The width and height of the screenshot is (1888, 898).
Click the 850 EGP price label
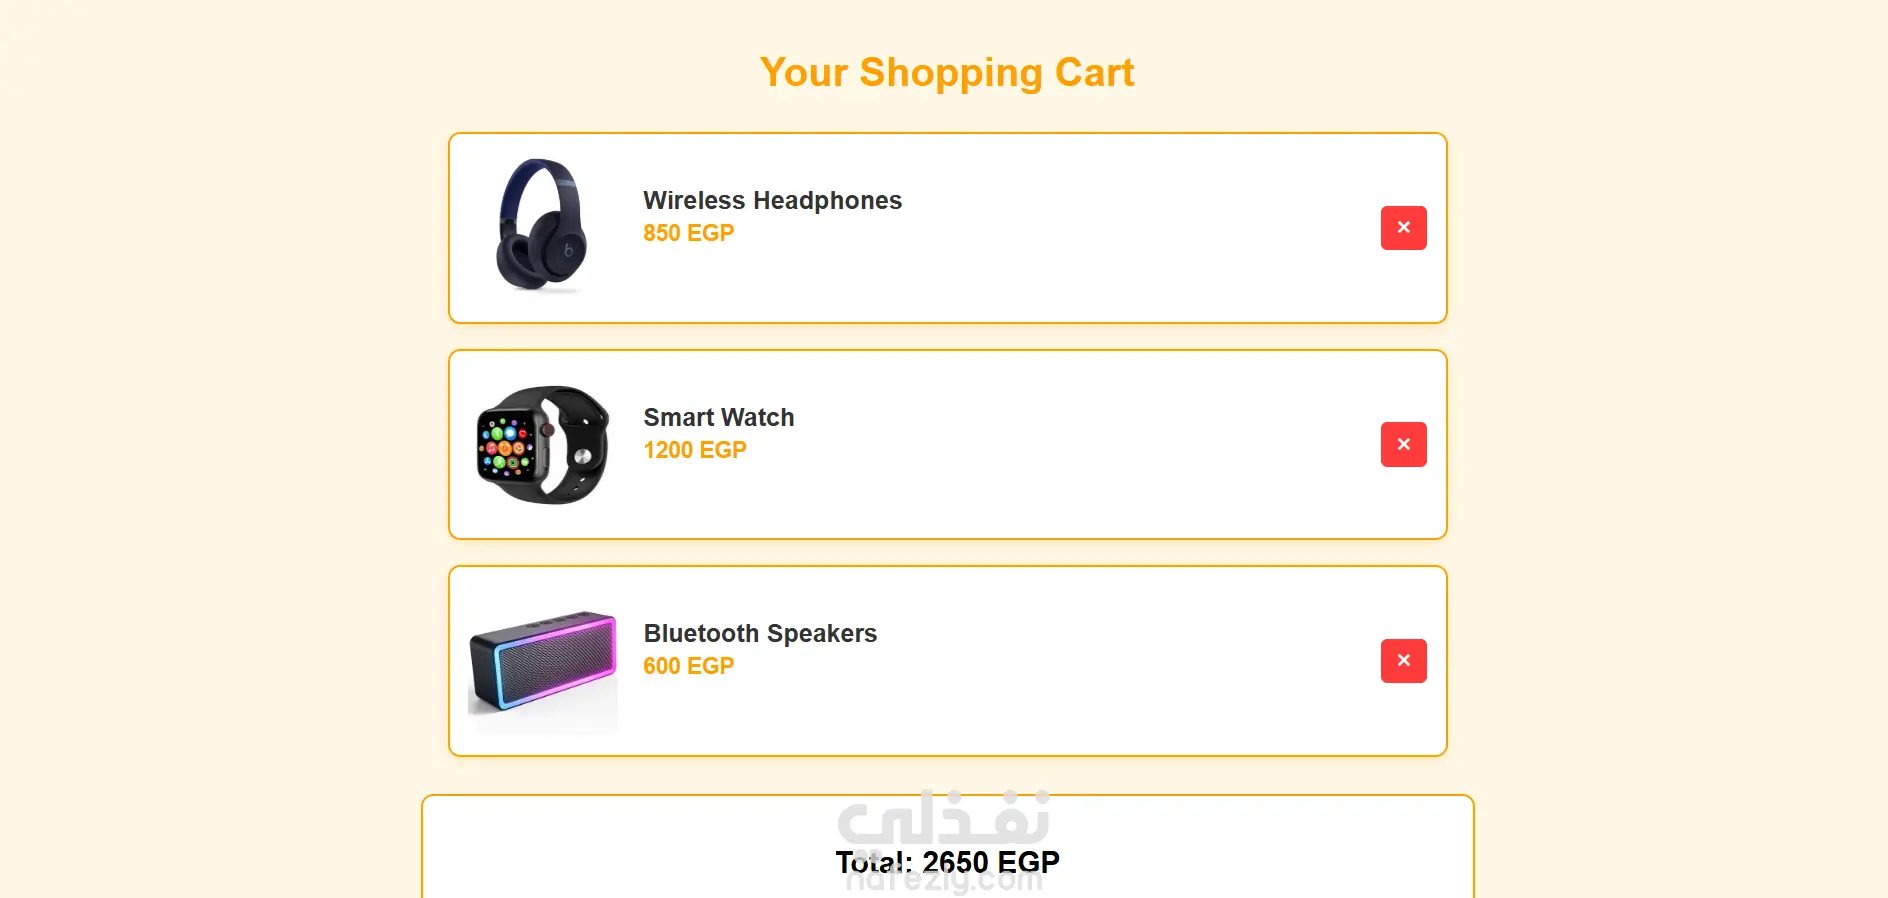[688, 233]
